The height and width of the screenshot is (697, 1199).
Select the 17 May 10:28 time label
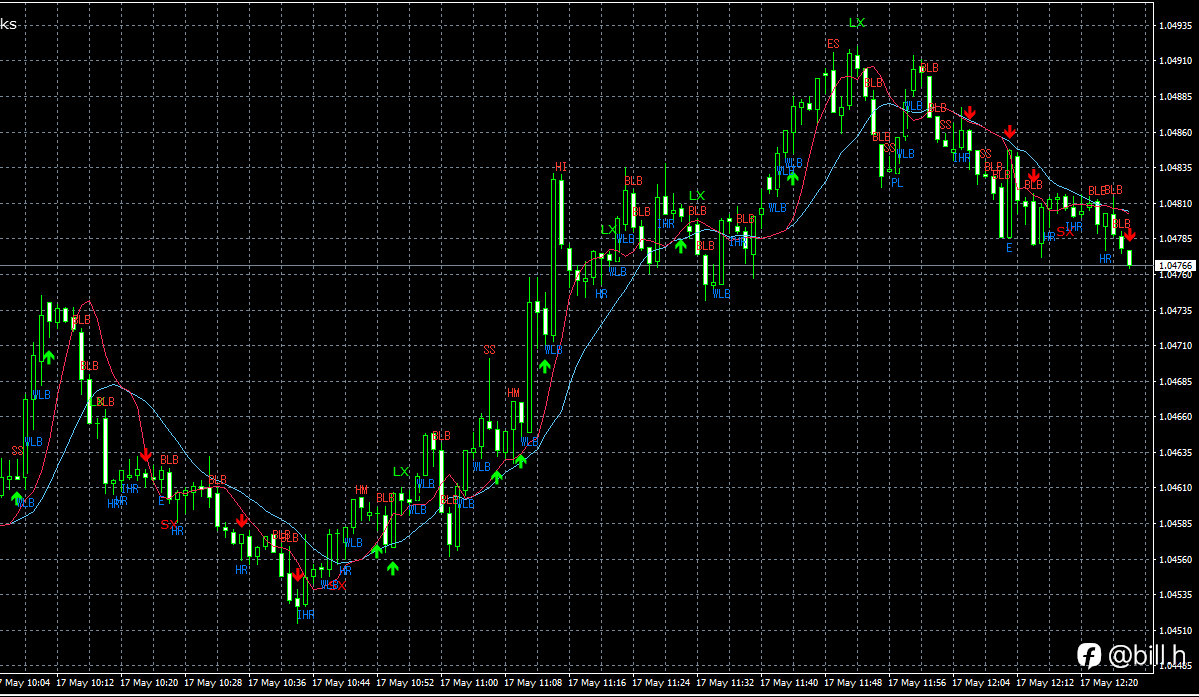(213, 683)
